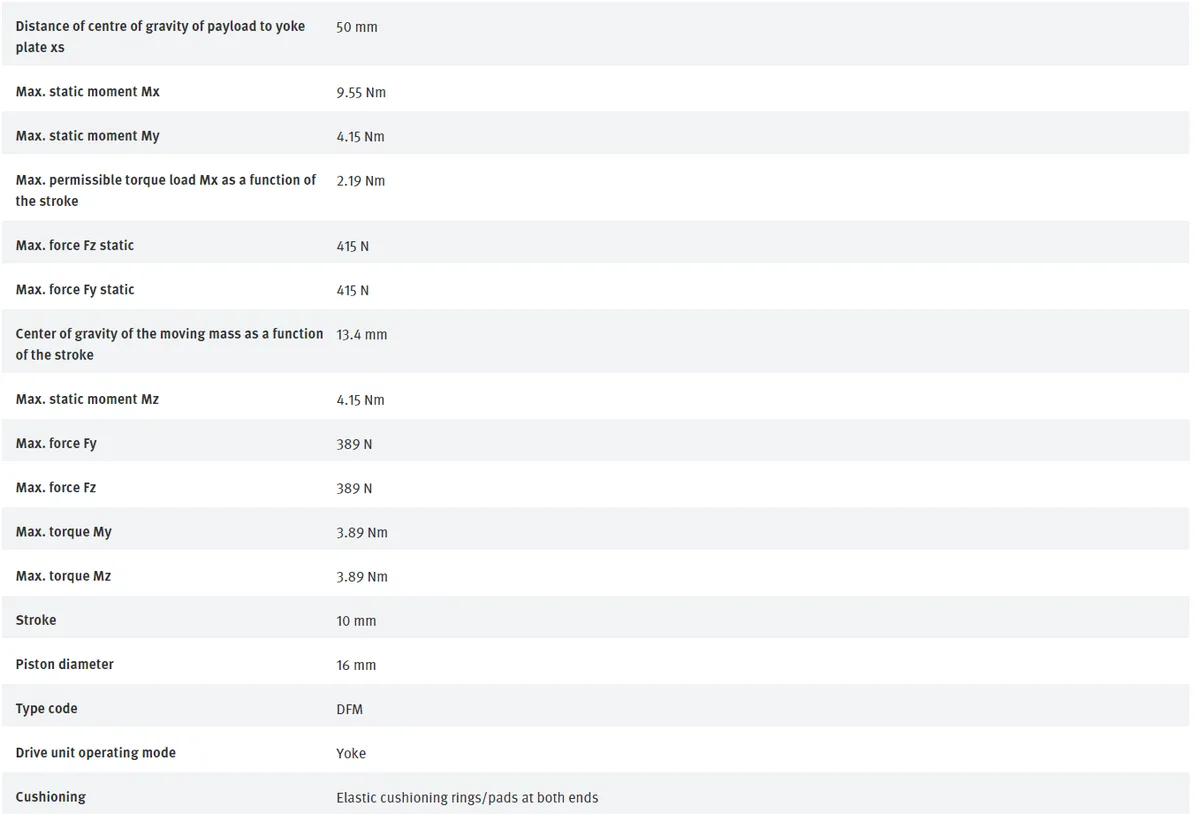Select the 'Drive unit operating mode' label
The image size is (1200, 814).
(95, 753)
